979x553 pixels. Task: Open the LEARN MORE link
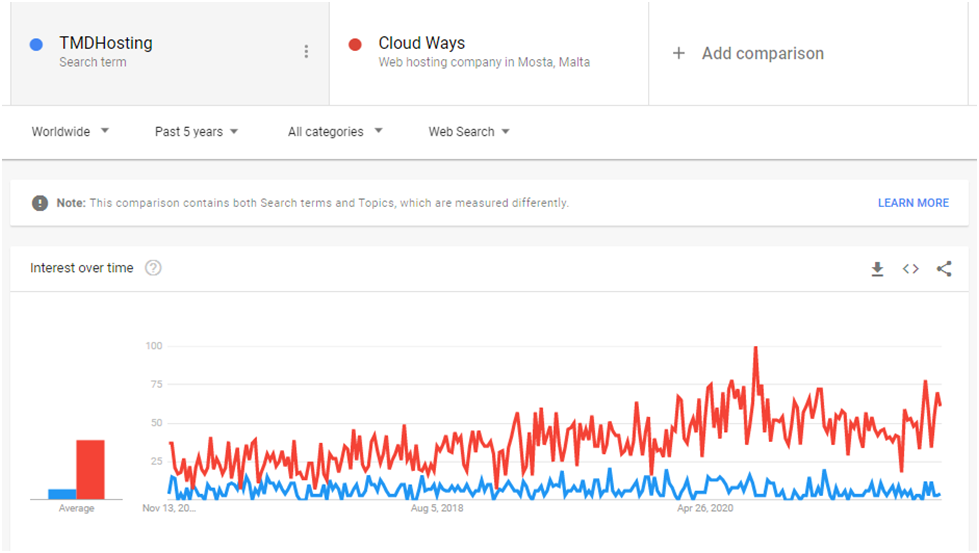pos(913,203)
